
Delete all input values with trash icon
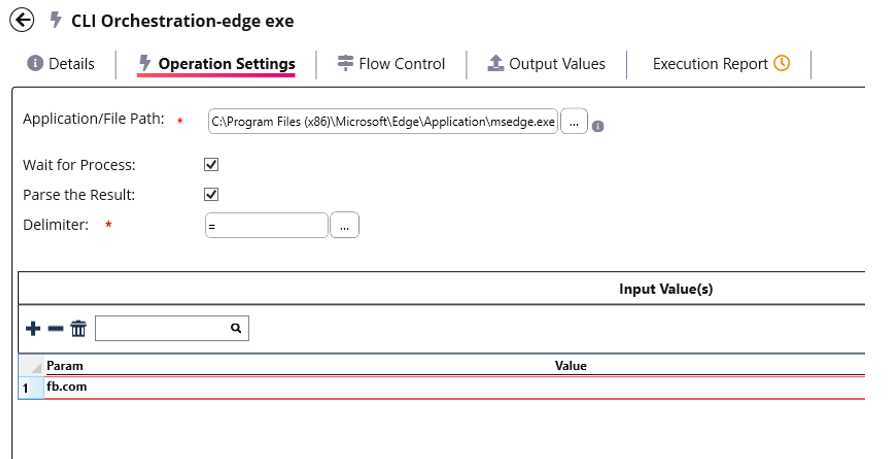(x=78, y=329)
